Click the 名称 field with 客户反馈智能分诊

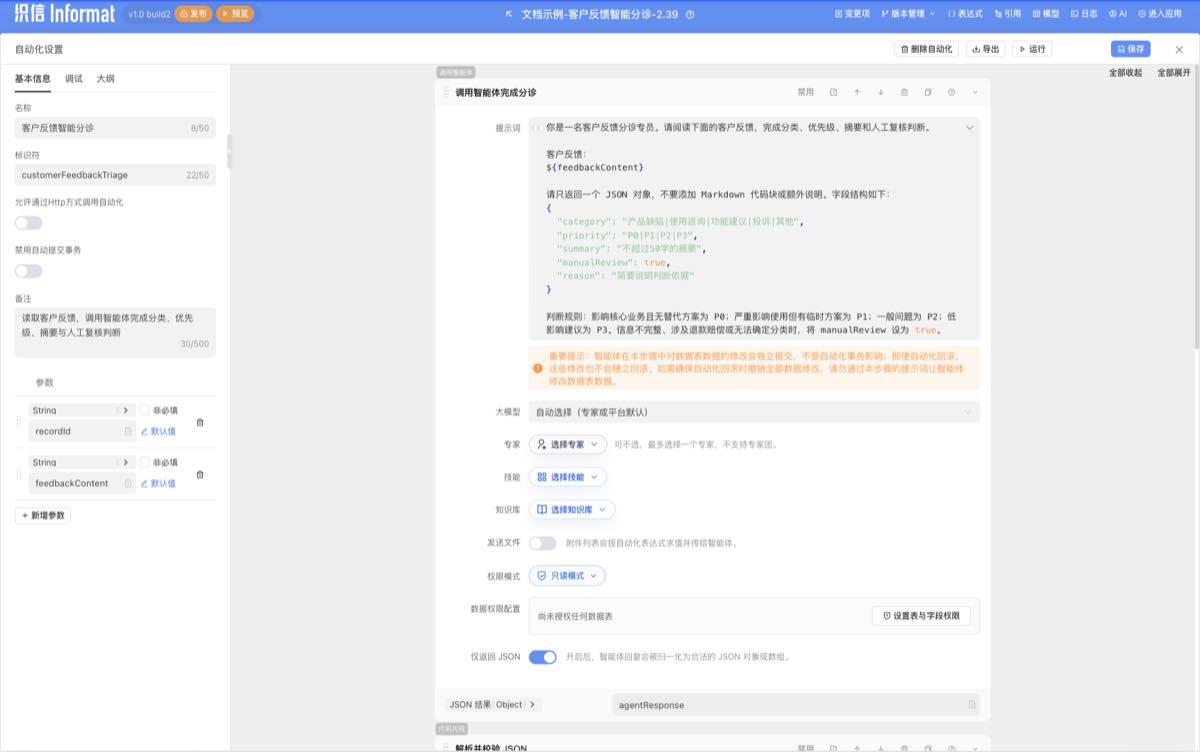point(115,128)
